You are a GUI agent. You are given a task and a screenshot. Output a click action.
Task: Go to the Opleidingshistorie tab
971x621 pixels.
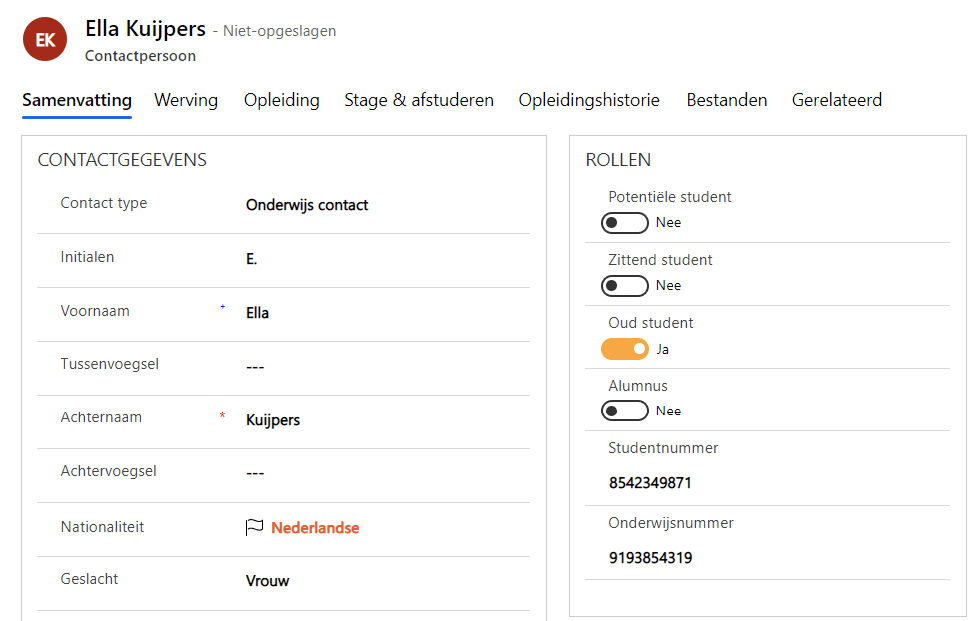click(x=589, y=100)
